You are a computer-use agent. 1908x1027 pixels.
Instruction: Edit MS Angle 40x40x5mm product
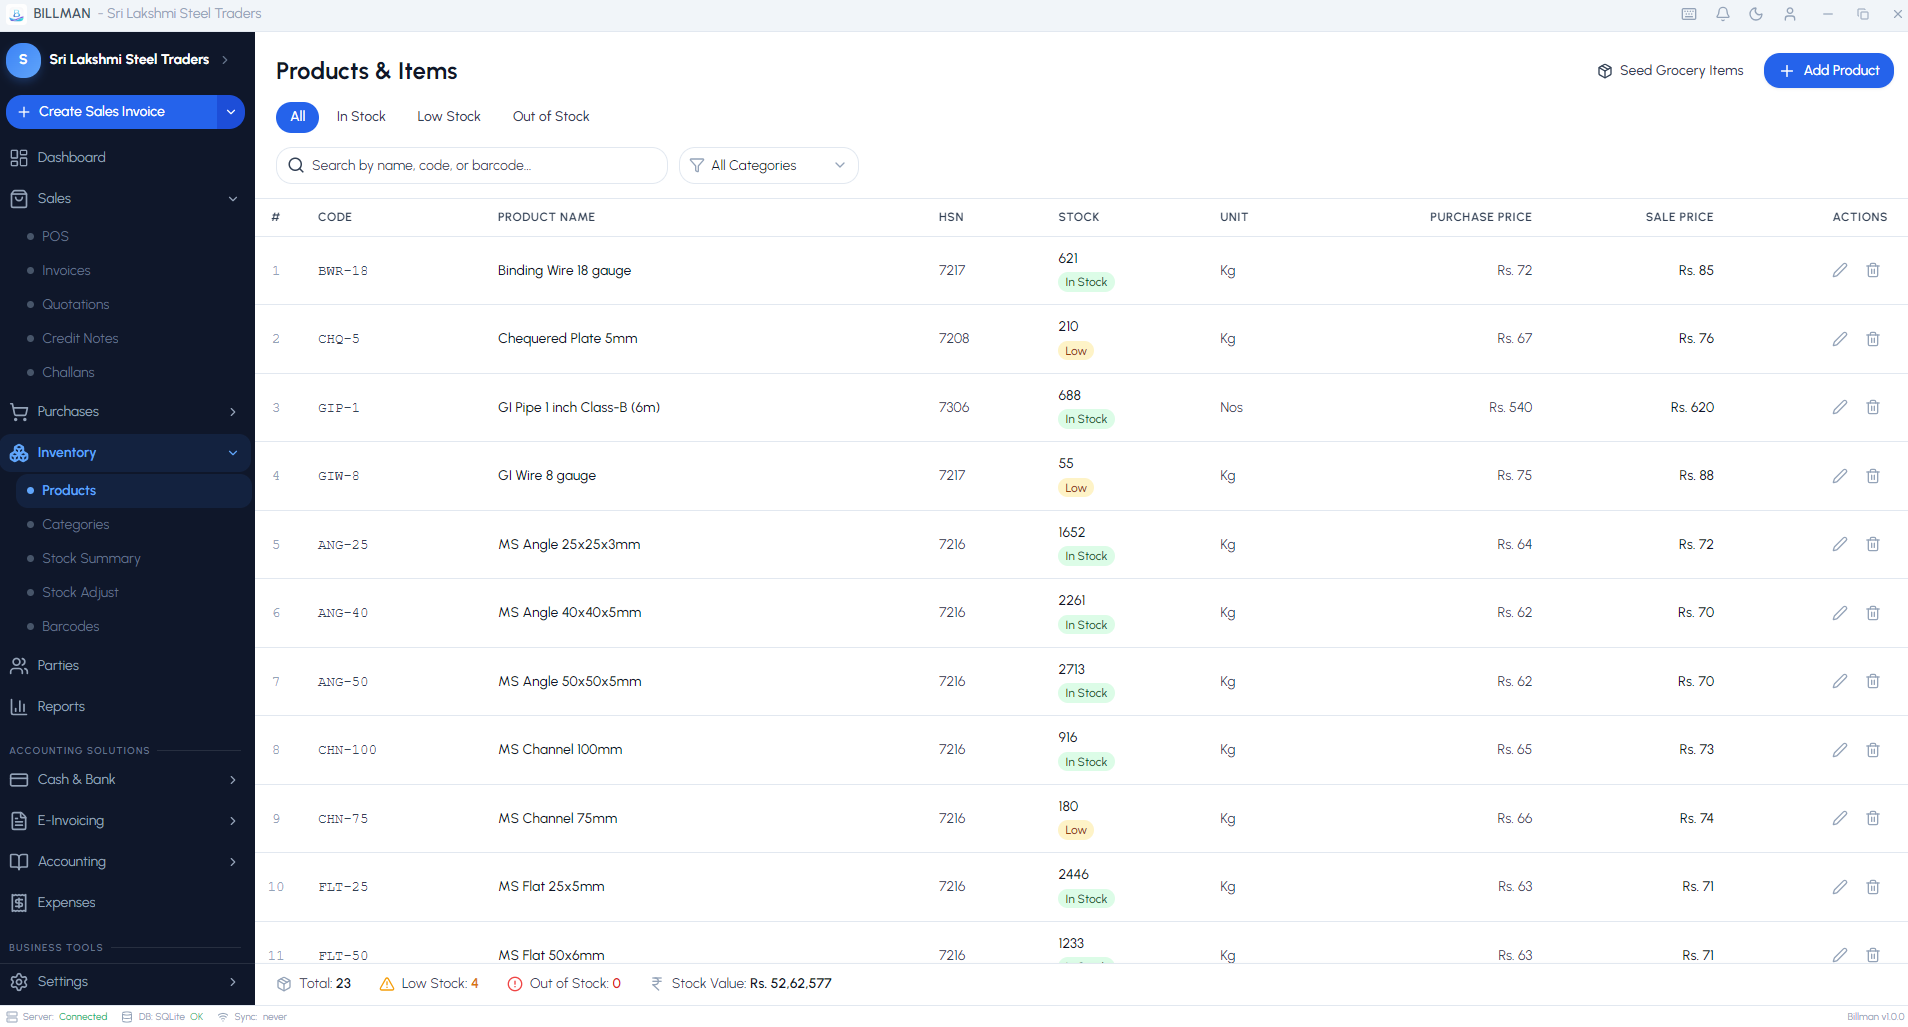(1839, 613)
